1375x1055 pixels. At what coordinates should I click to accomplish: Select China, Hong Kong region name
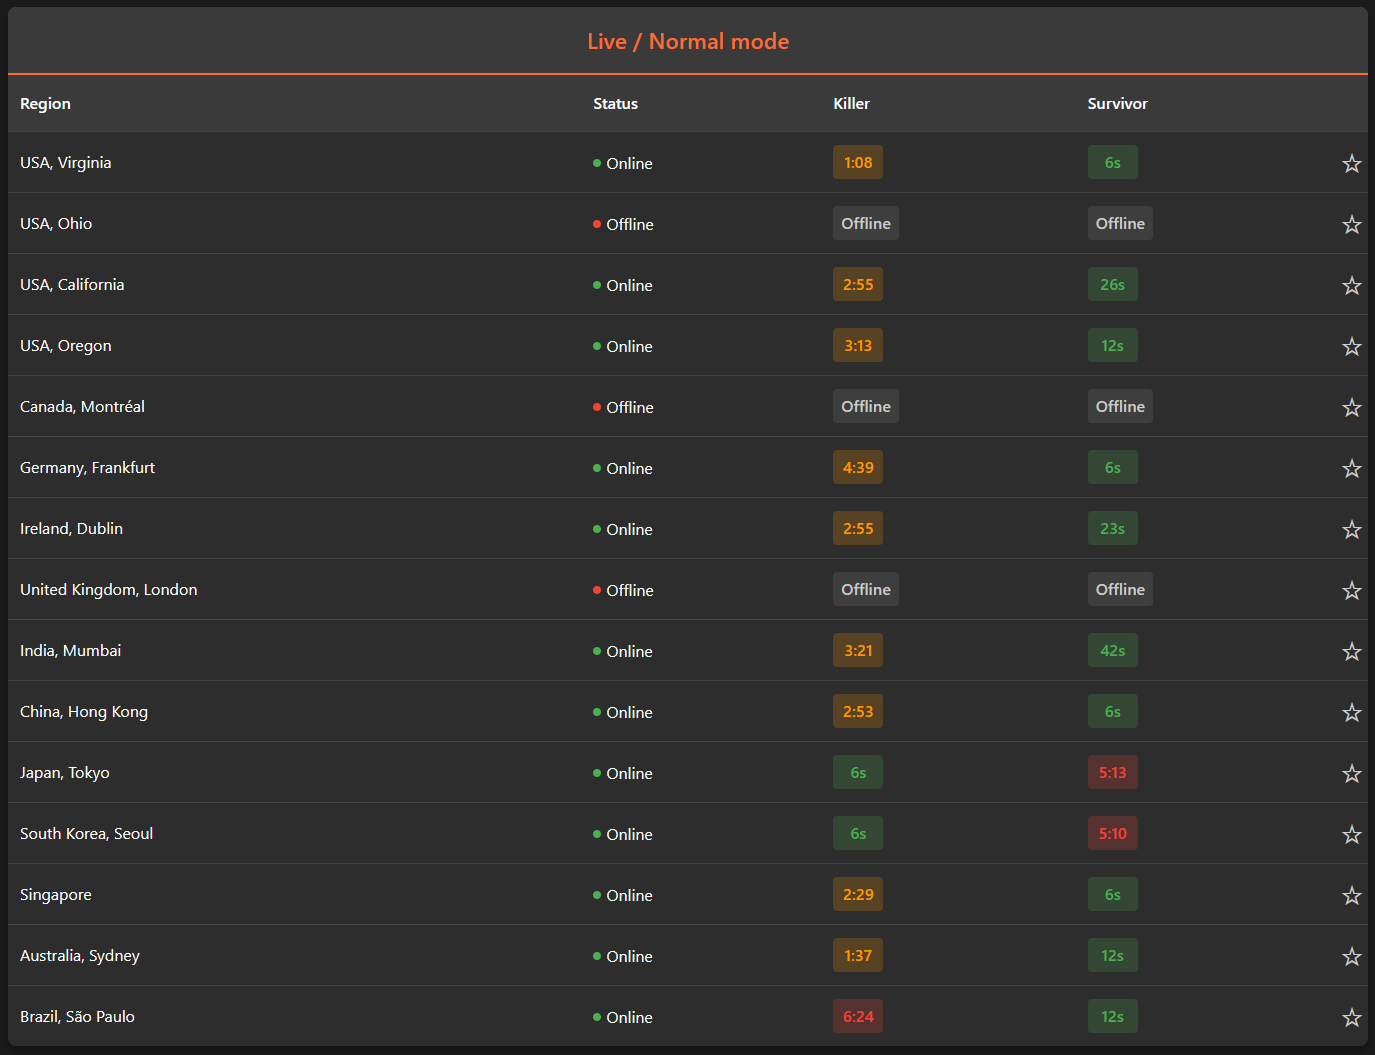[x=84, y=712]
